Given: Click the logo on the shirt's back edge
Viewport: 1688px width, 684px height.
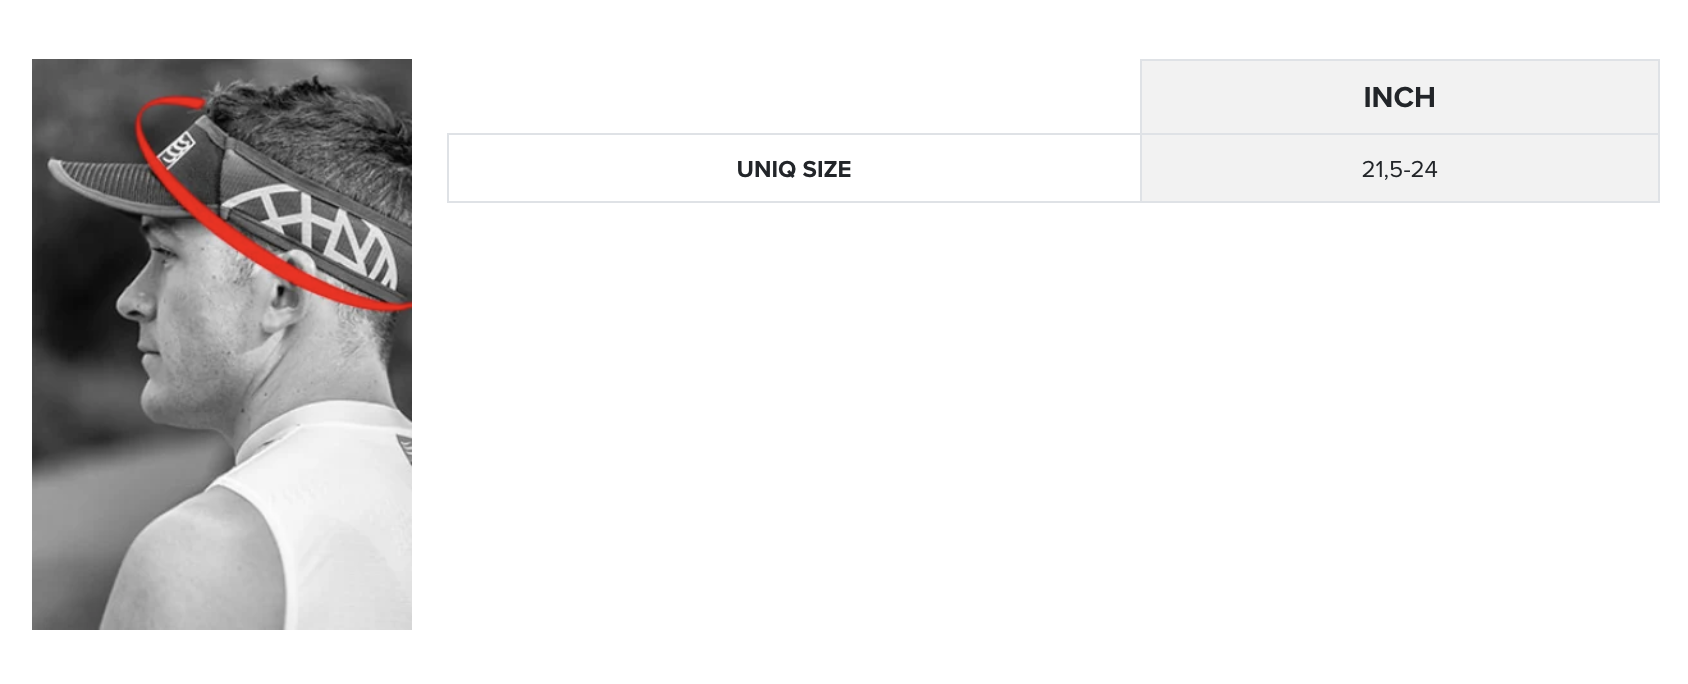Looking at the screenshot, I should [404, 447].
